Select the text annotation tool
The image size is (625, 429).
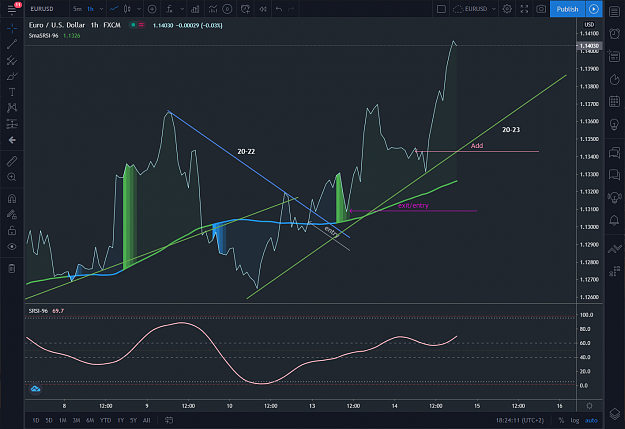pyautogui.click(x=12, y=92)
